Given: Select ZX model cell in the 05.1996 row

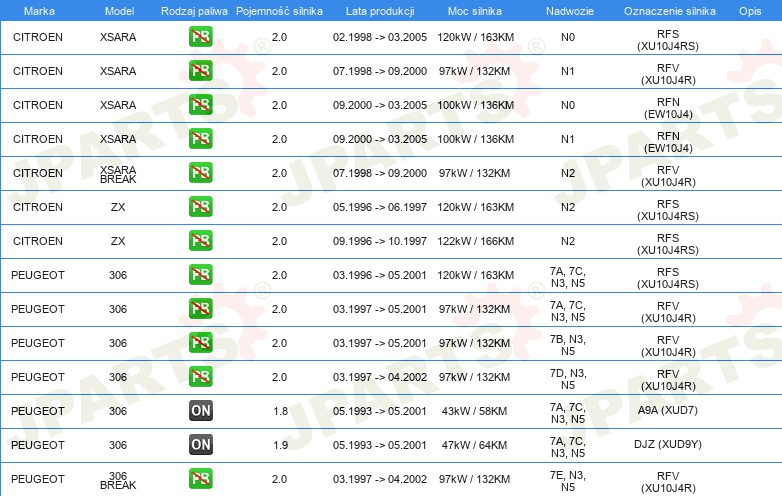Looking at the screenshot, I should tap(118, 207).
